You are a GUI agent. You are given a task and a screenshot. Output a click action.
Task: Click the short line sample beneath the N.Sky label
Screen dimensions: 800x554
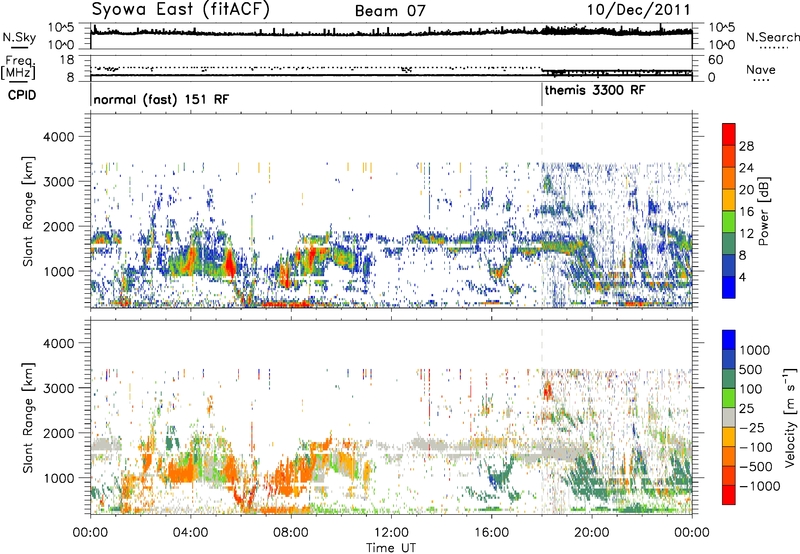click(19, 48)
